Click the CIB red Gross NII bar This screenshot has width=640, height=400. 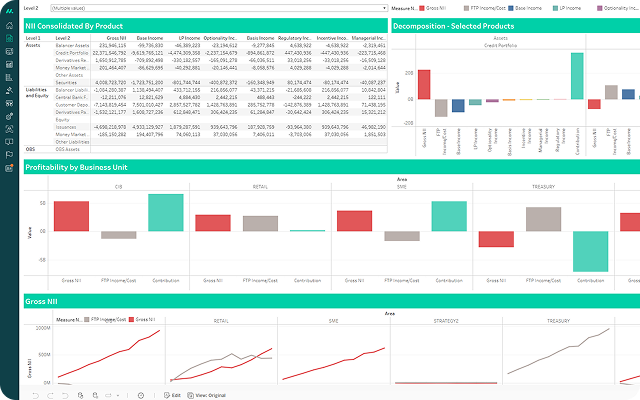pyautogui.click(x=71, y=216)
